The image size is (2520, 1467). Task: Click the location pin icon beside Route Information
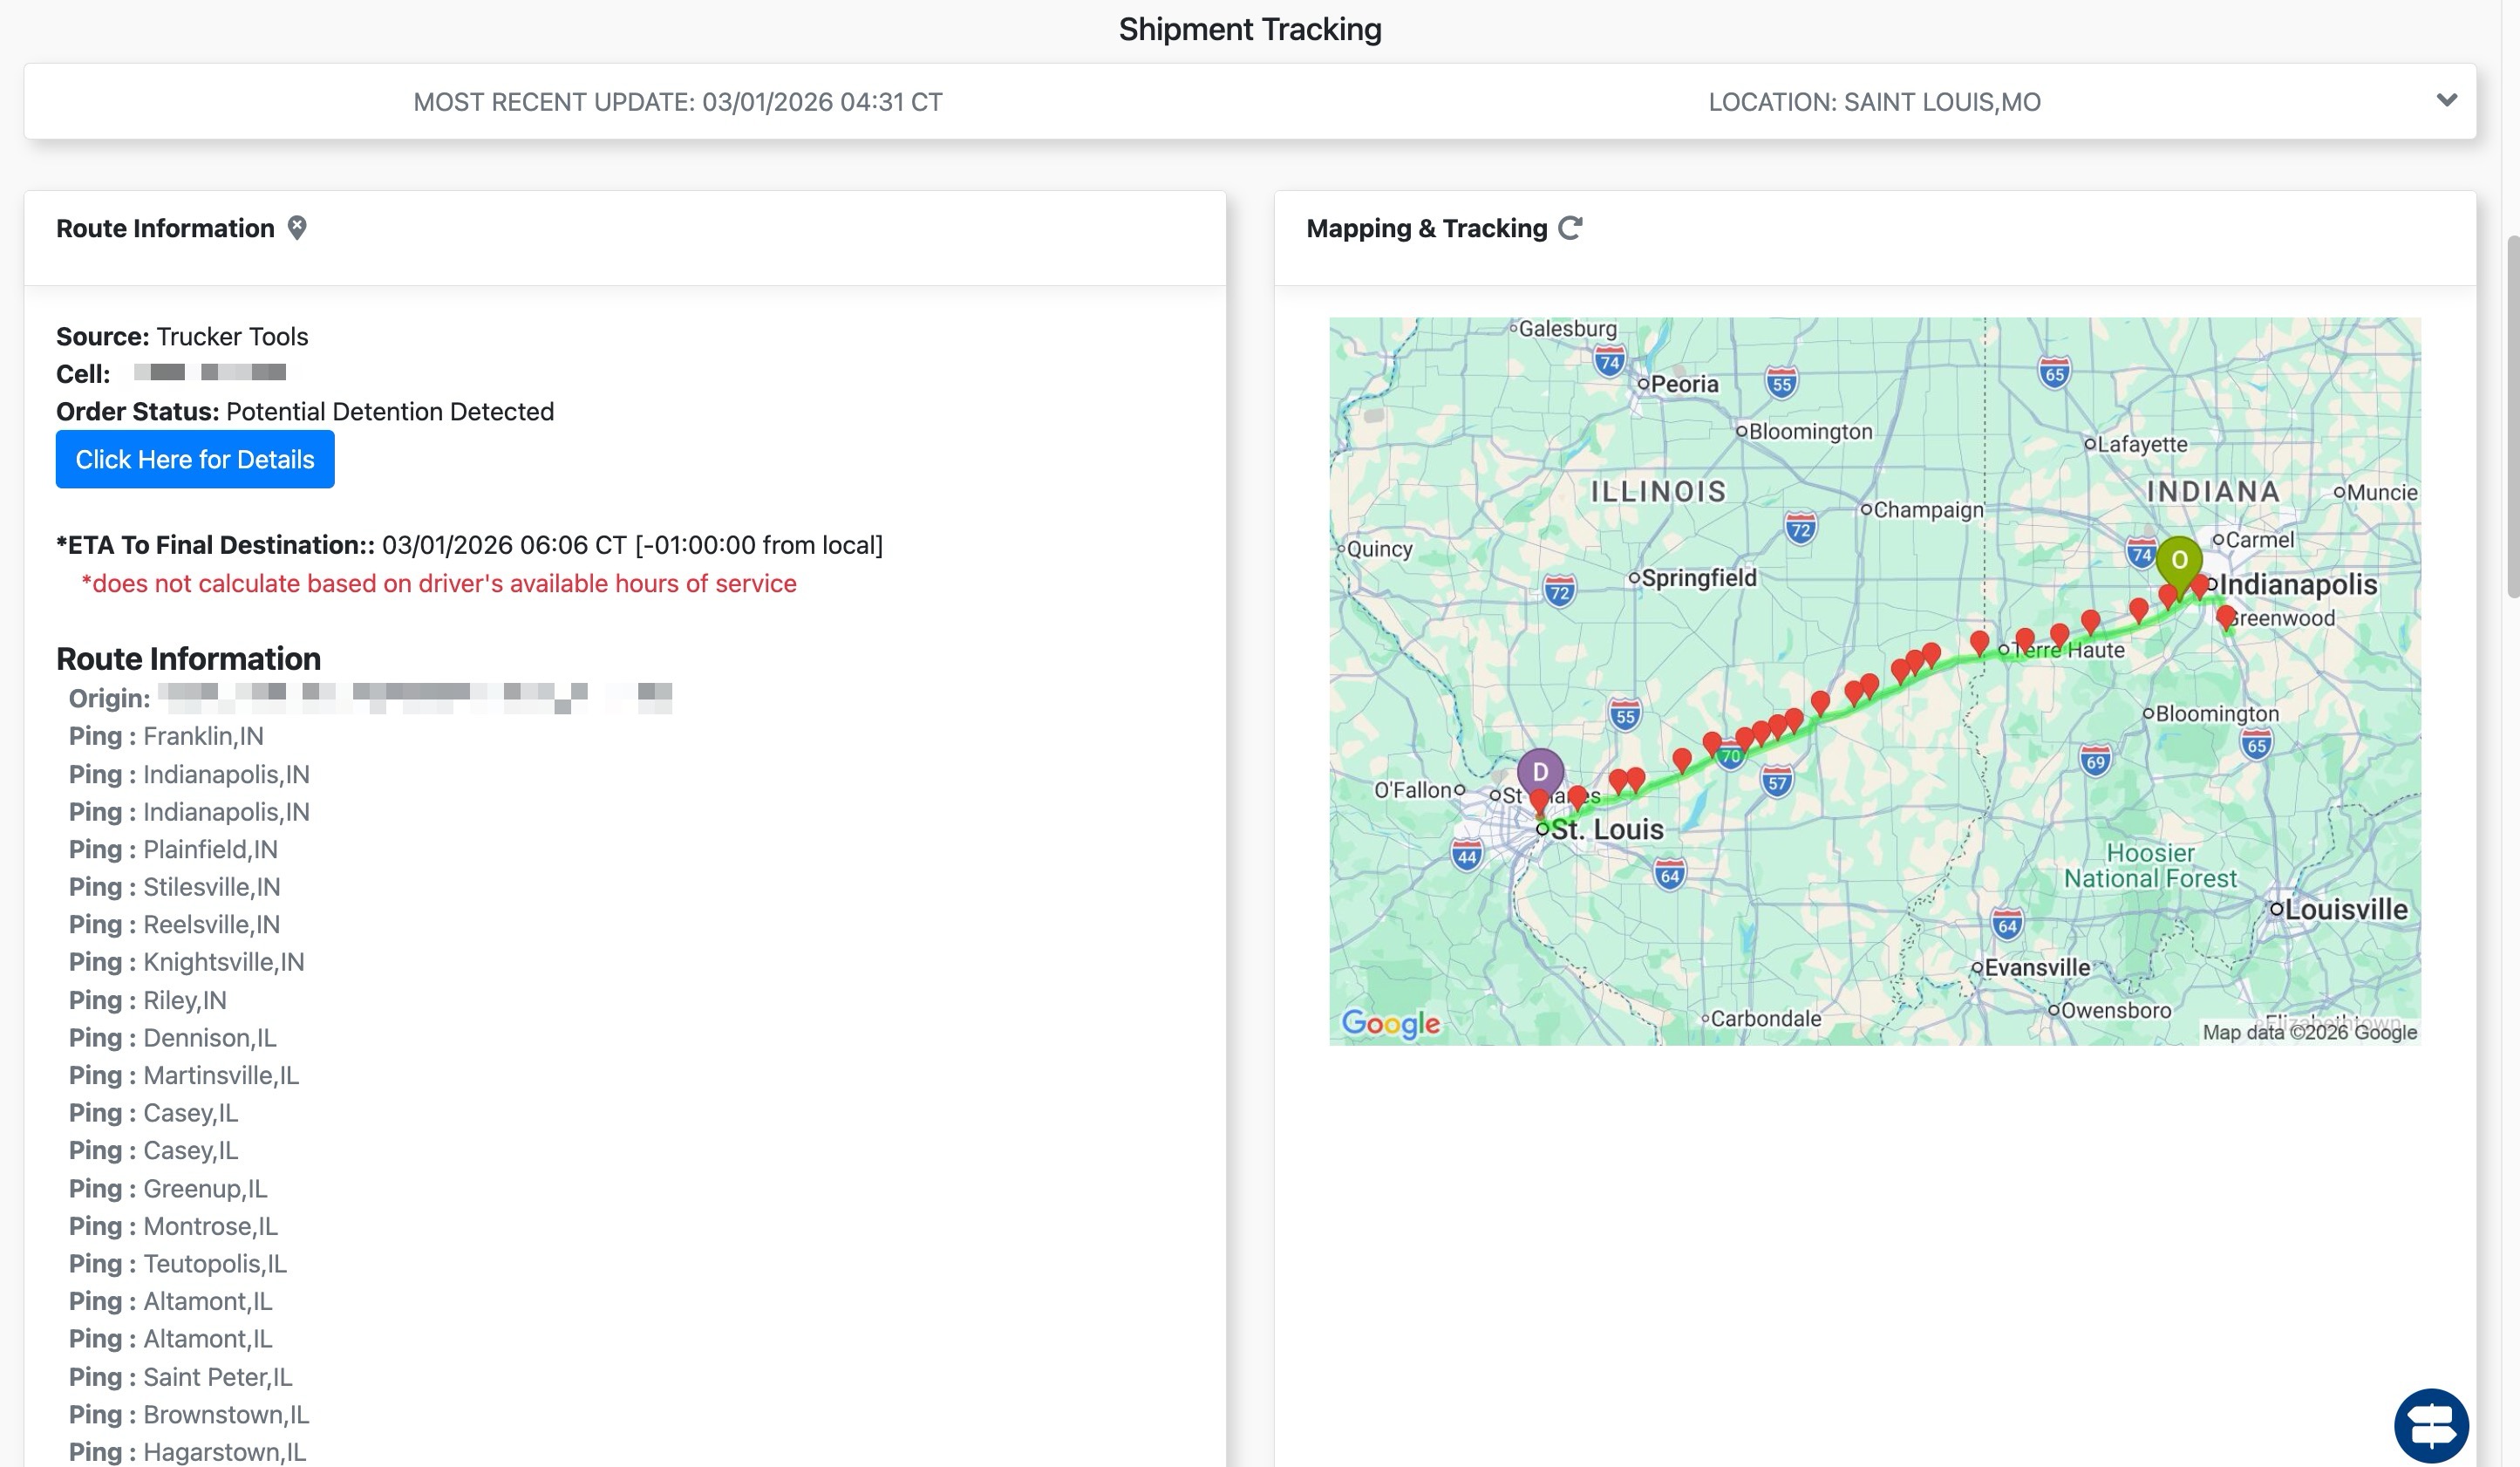(x=297, y=227)
